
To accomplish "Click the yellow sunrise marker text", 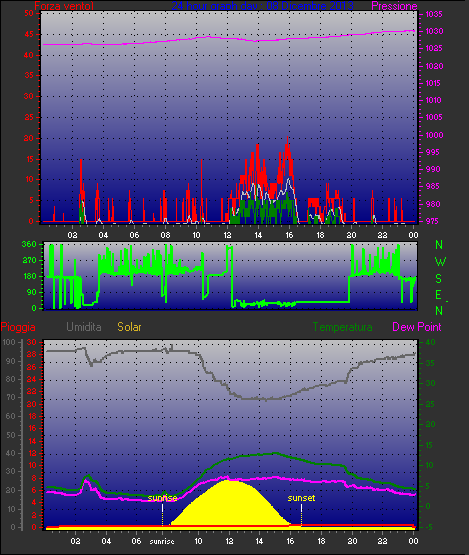I will 162,498.
